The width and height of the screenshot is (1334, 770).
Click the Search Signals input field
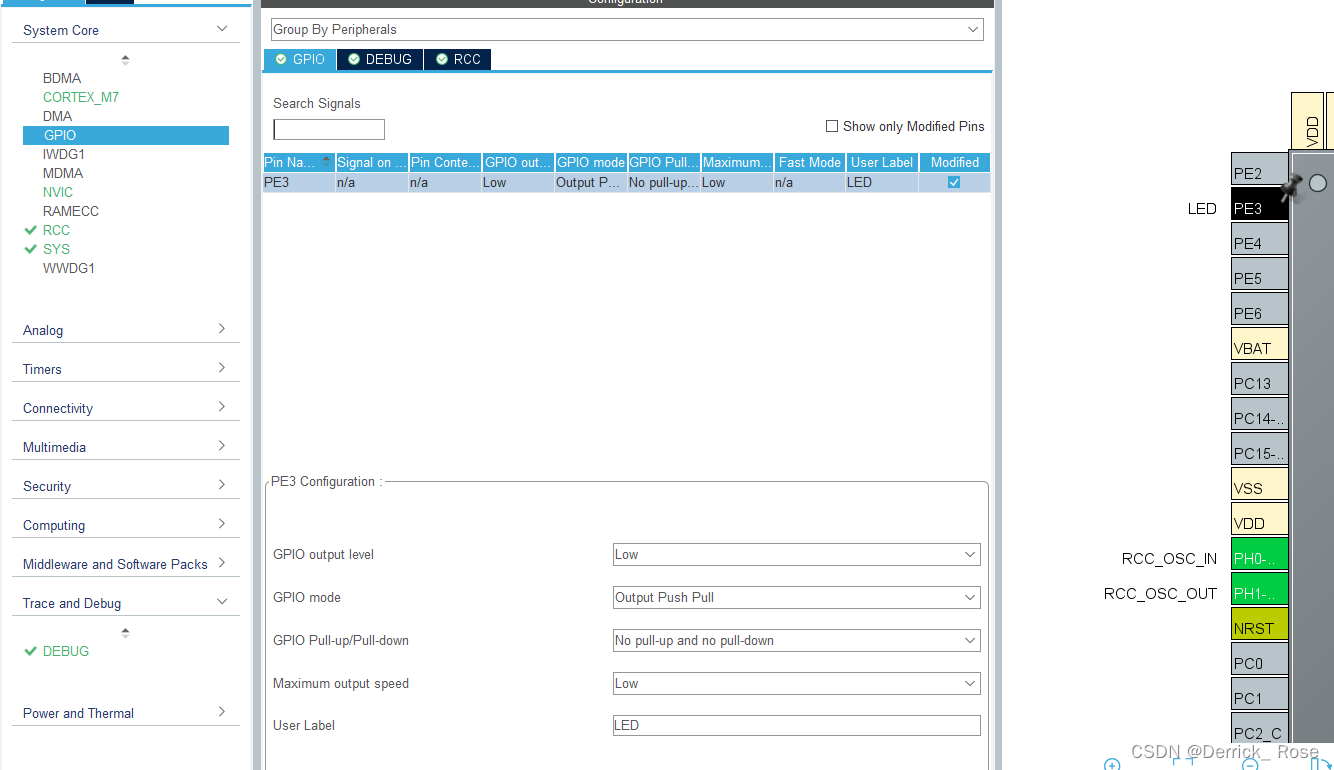click(x=329, y=129)
